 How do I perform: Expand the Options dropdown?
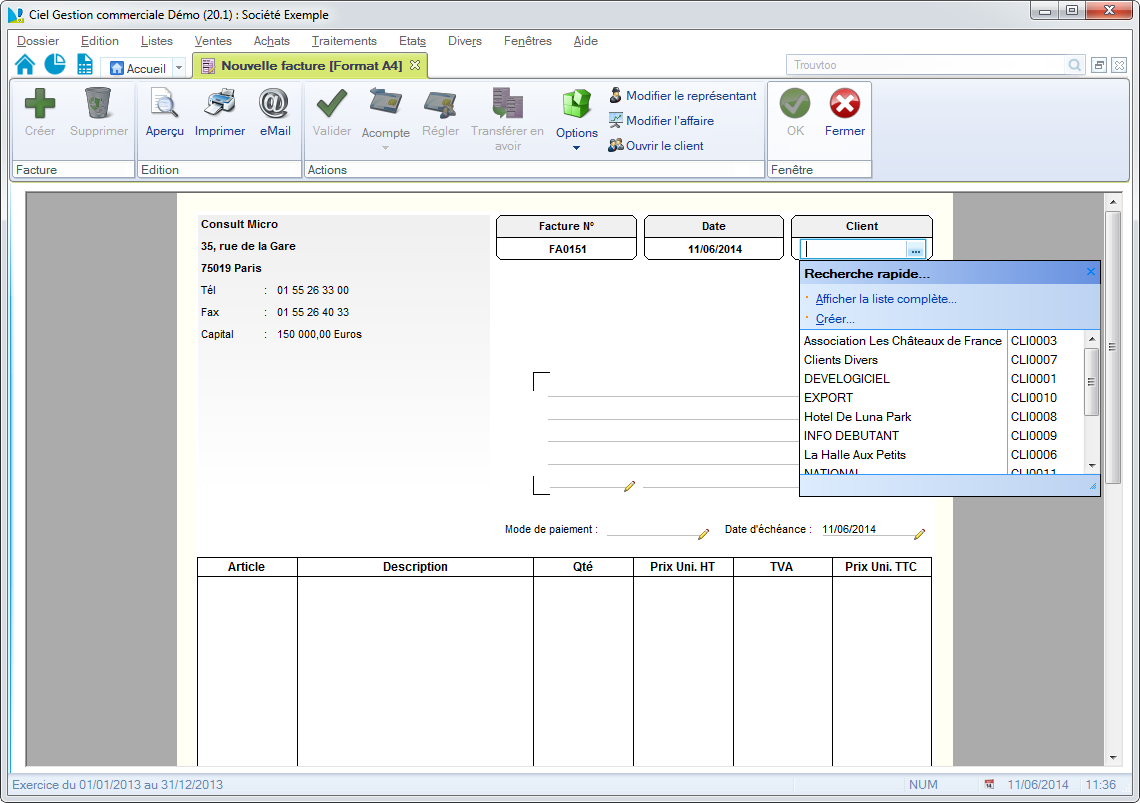577,148
